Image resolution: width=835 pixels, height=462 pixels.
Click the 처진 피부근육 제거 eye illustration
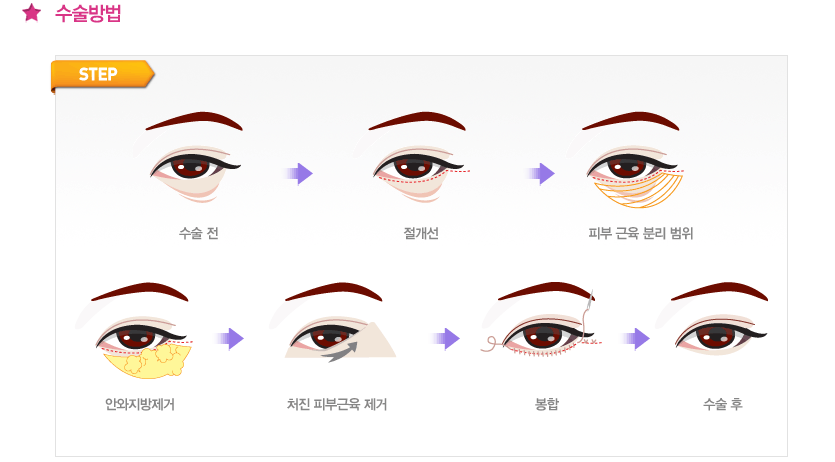point(334,323)
